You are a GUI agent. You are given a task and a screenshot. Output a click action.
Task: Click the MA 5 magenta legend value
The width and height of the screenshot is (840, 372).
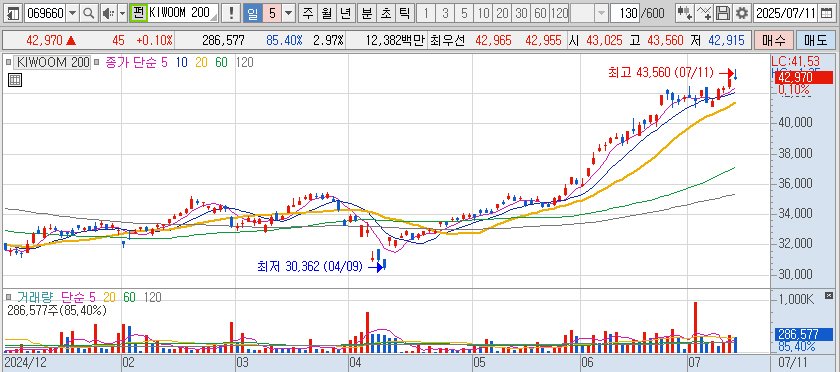164,62
